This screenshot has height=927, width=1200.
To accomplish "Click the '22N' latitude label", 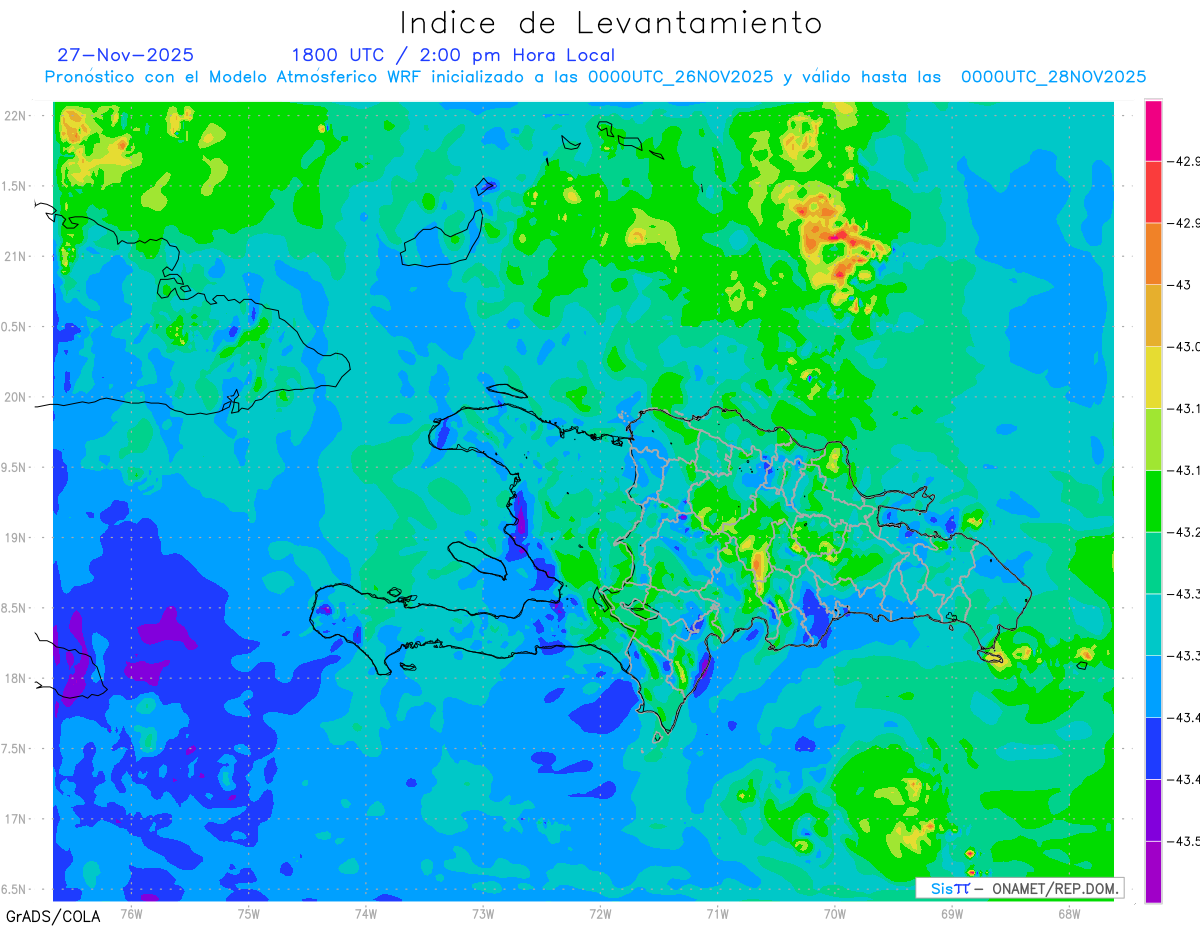I will 16,116.
